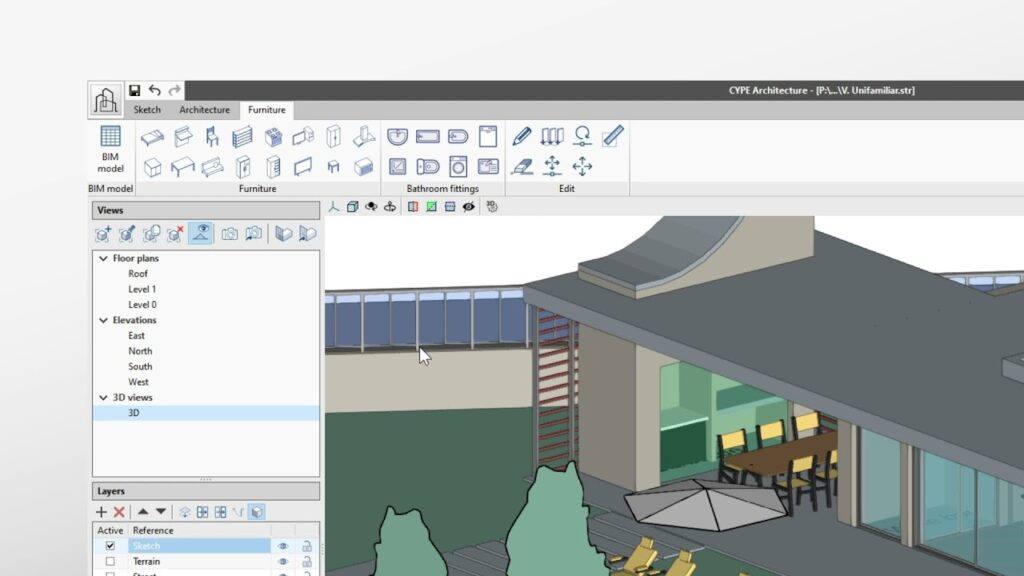Viewport: 1024px width, 576px height.
Task: Collapse the Elevations tree node
Action: coord(103,320)
